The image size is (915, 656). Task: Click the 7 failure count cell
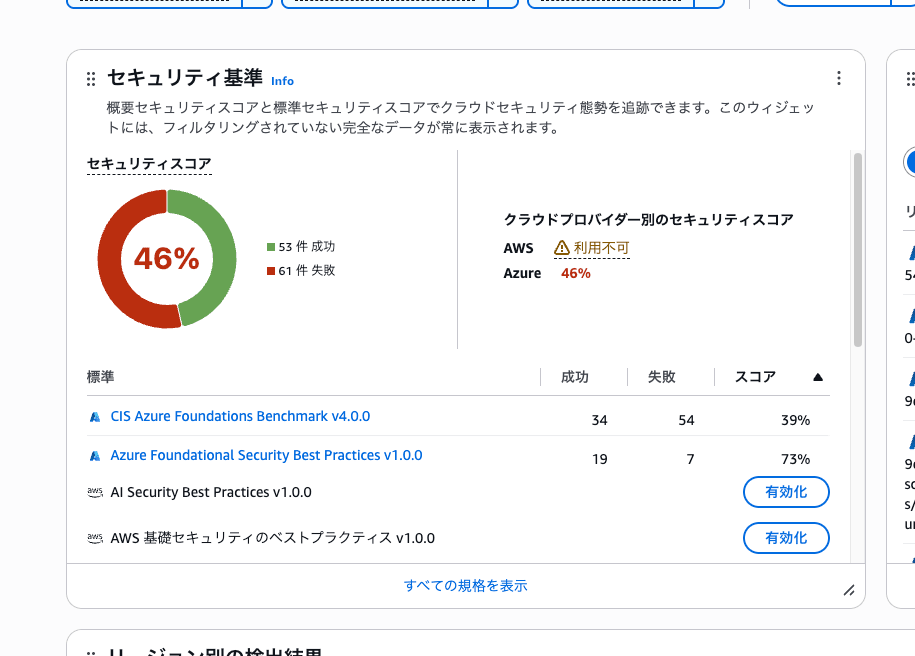pos(690,459)
